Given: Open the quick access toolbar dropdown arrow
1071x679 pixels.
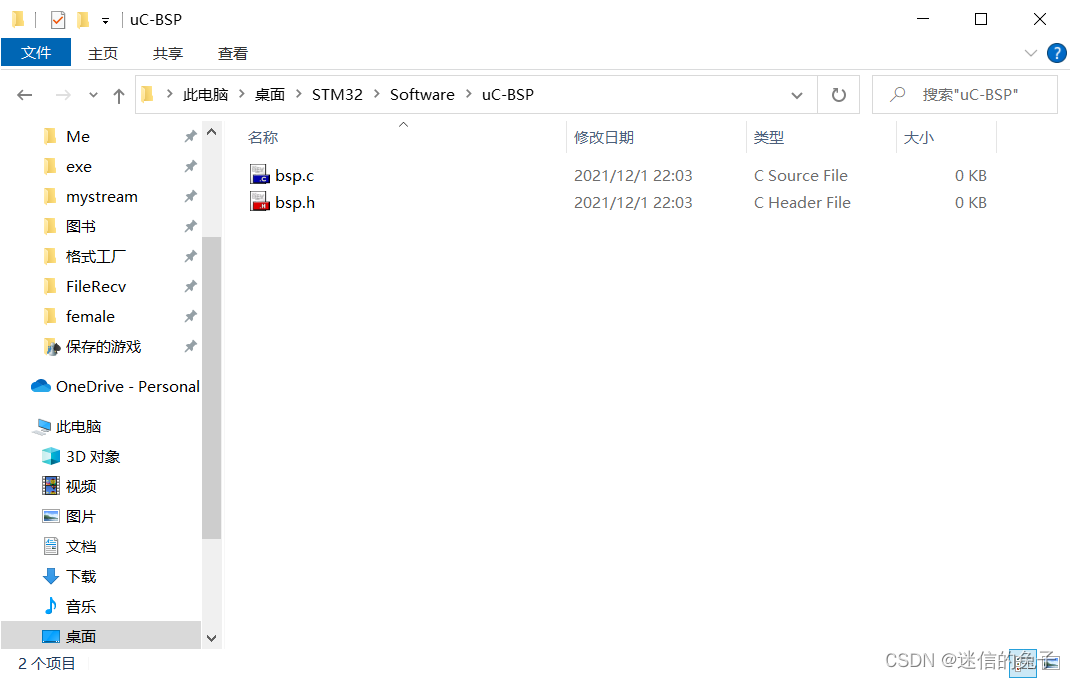Looking at the screenshot, I should coord(105,20).
